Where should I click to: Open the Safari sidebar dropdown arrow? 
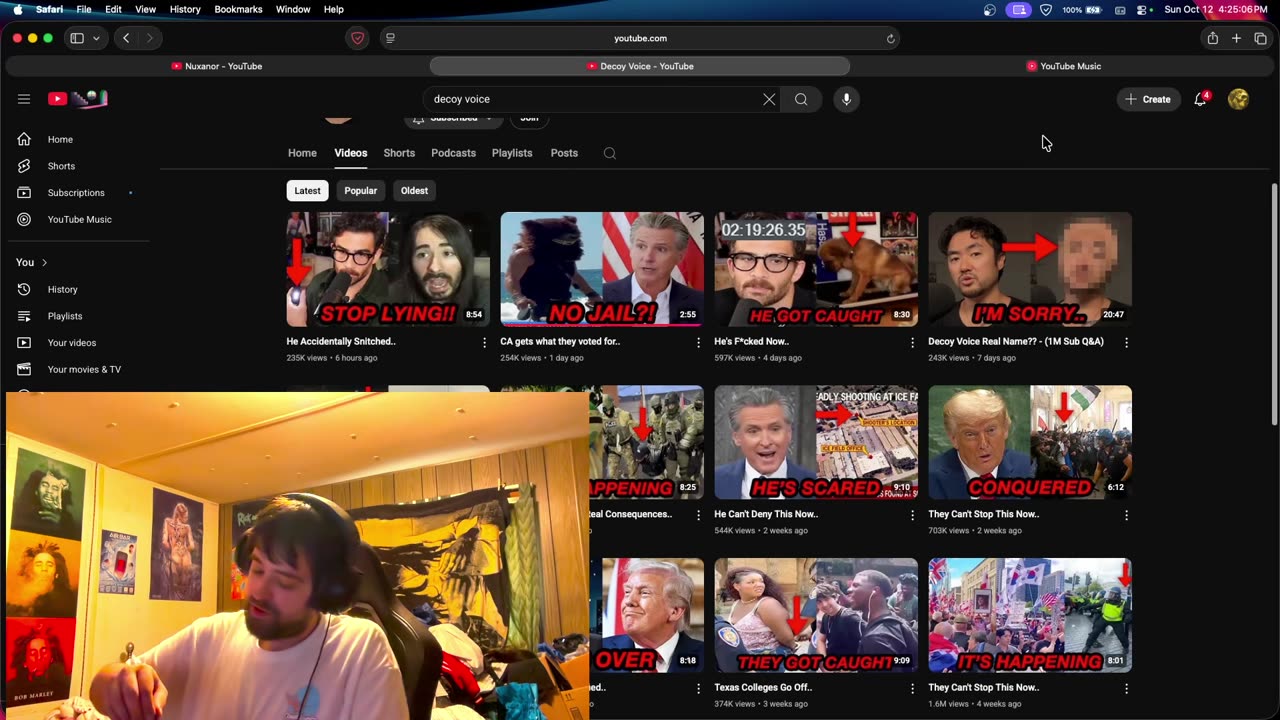96,38
